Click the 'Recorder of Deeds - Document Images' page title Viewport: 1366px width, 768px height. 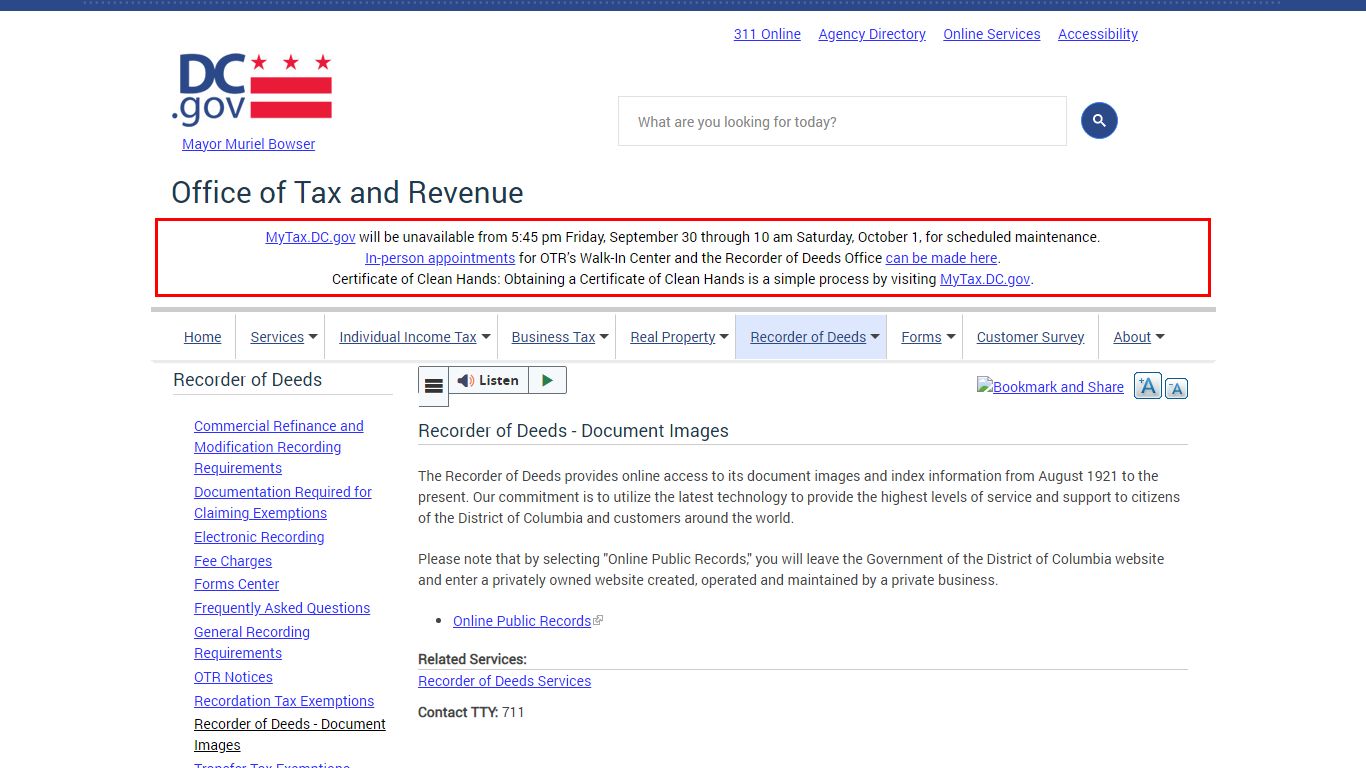(x=573, y=431)
